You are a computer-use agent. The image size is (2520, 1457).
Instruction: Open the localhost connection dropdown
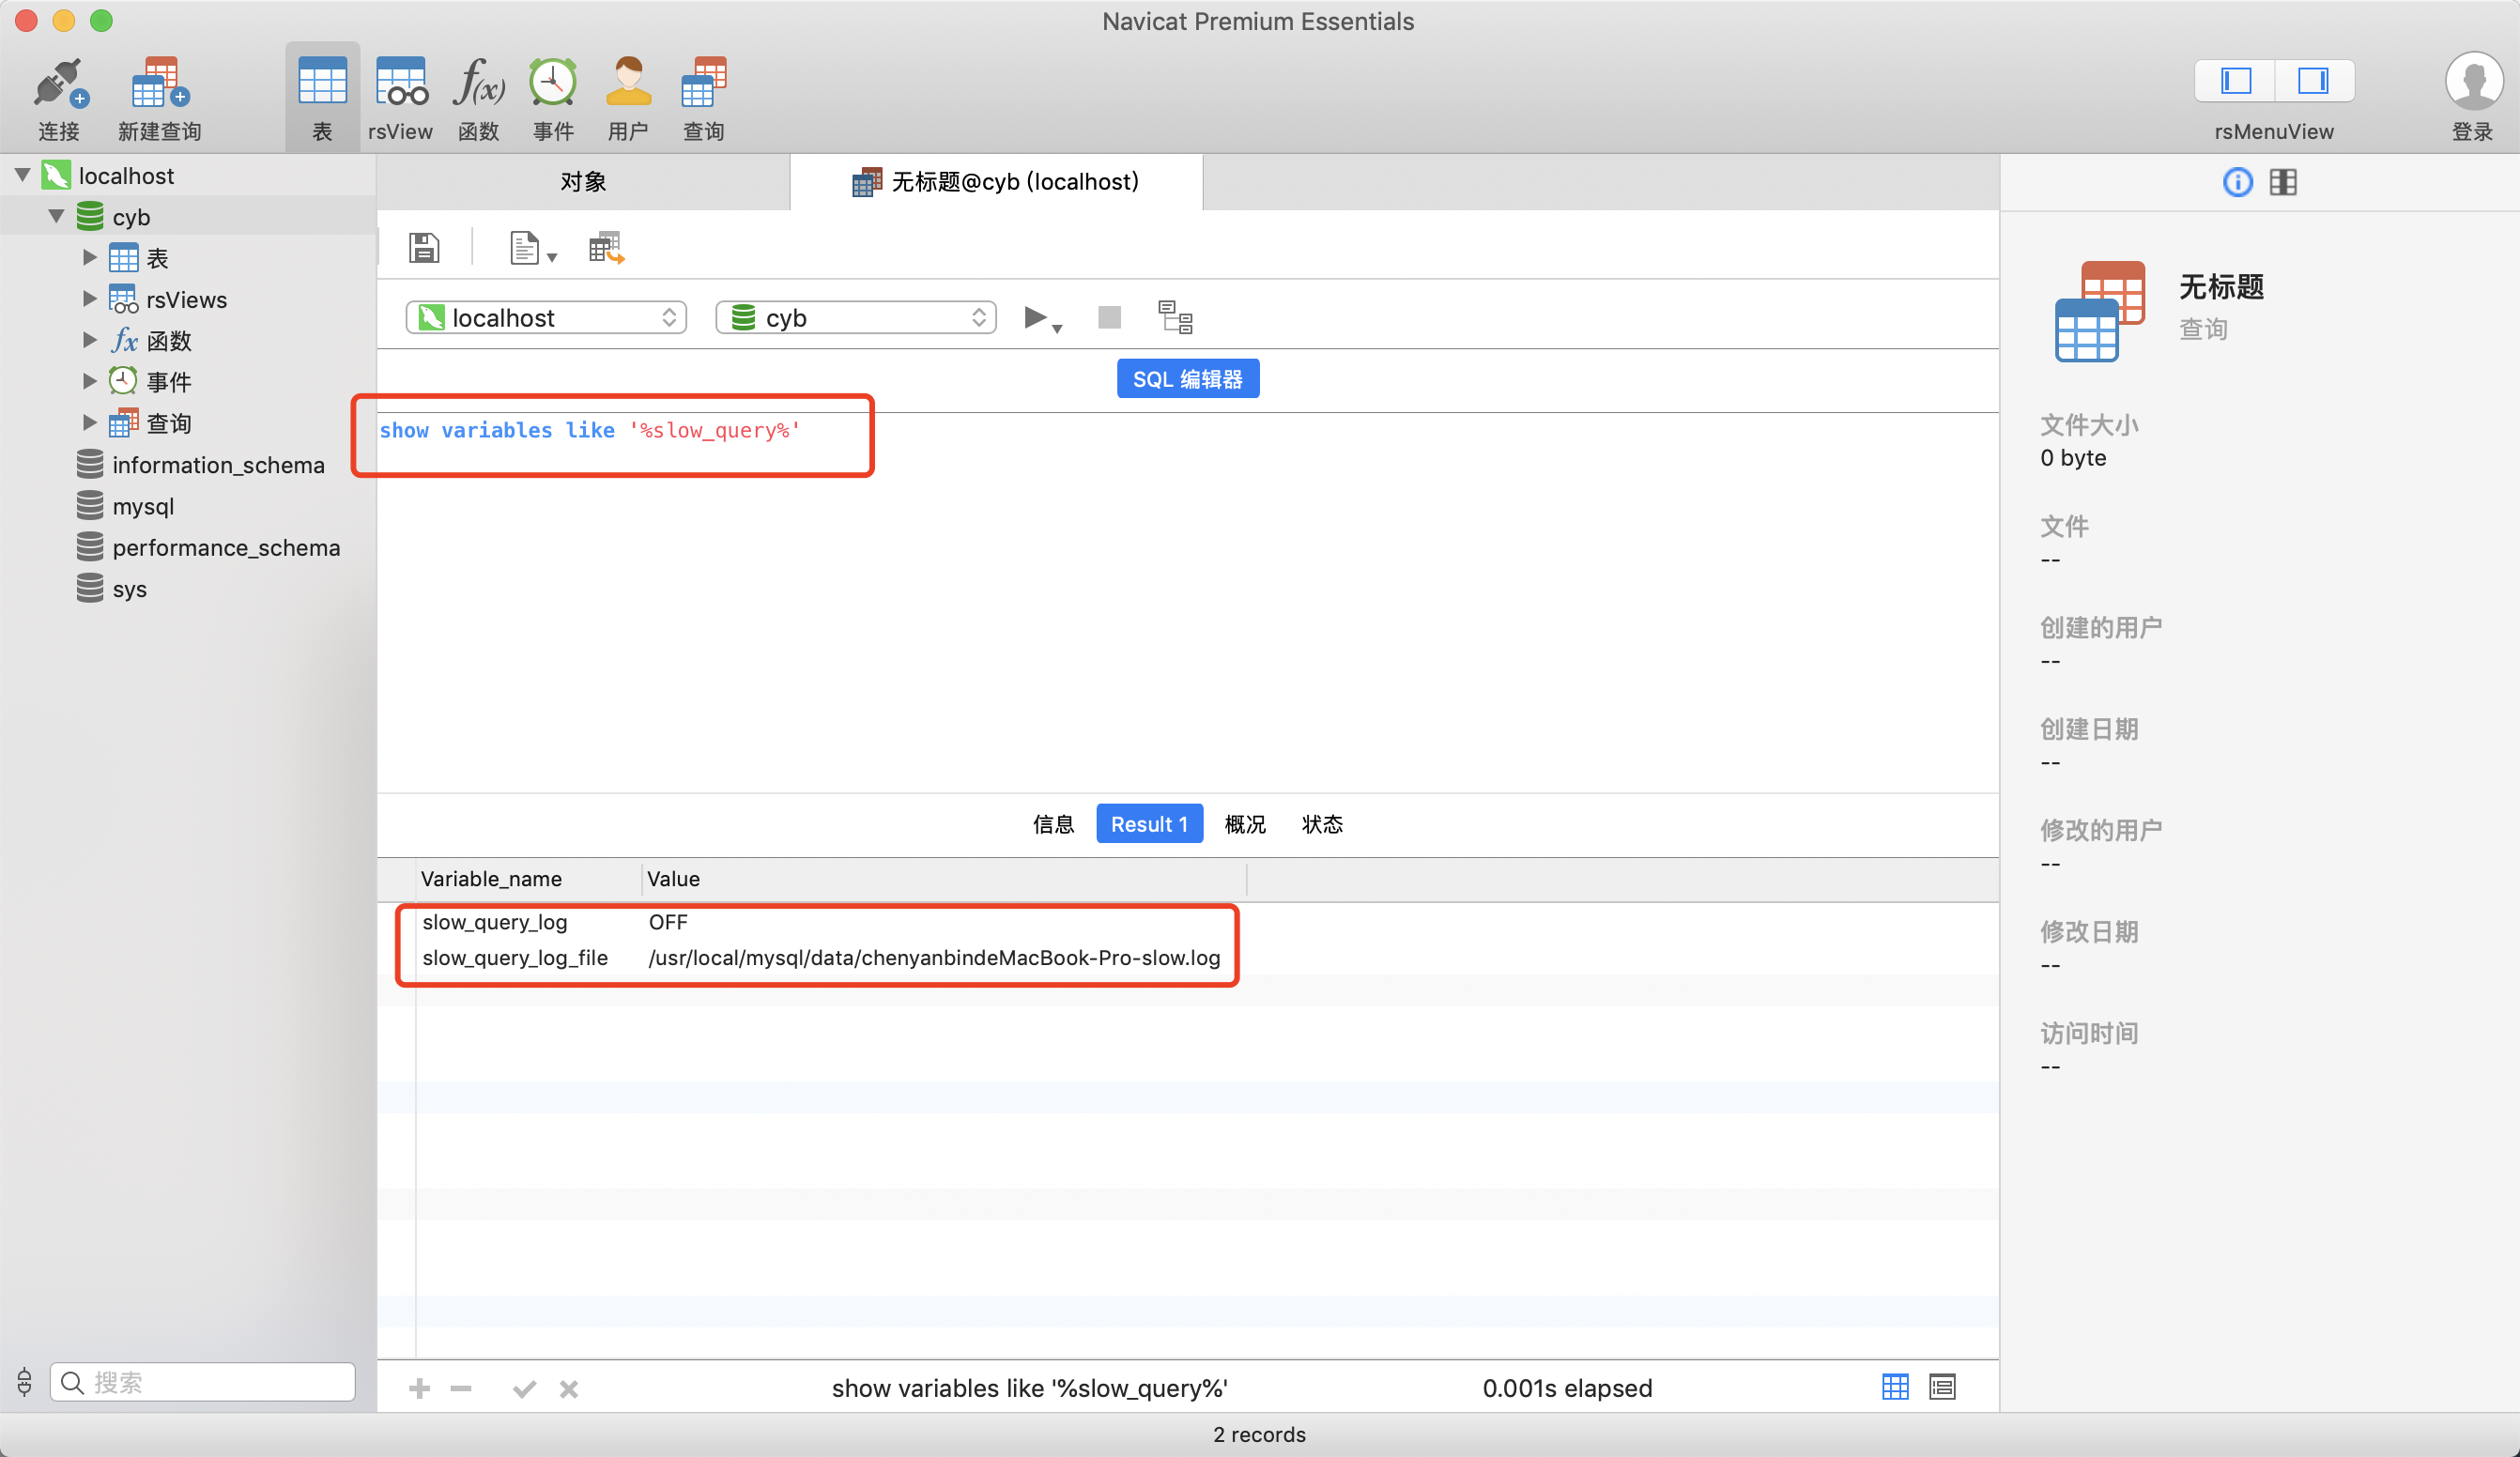(546, 318)
